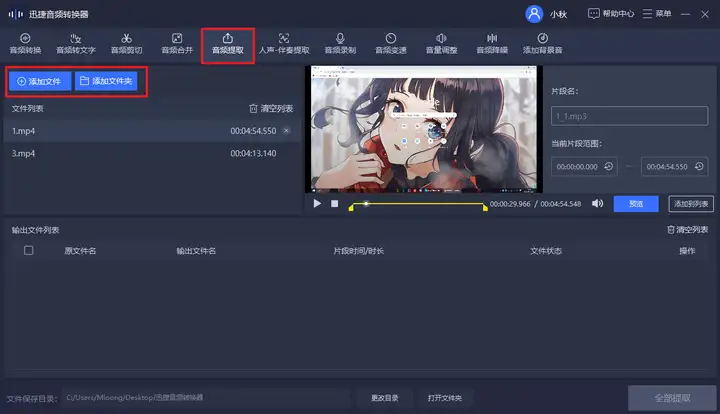Open the user profile avatar 小秋
Viewport: 720px width, 414px height.
tap(534, 14)
